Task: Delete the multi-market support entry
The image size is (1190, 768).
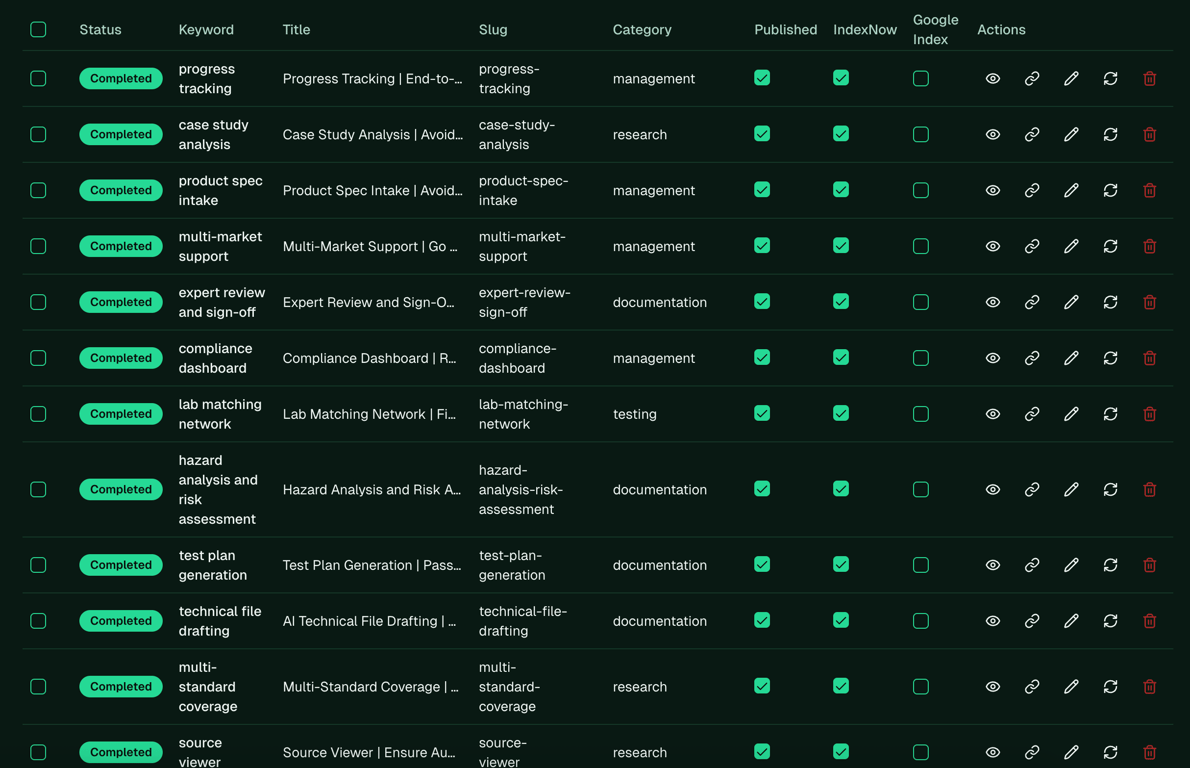Action: [x=1150, y=247]
